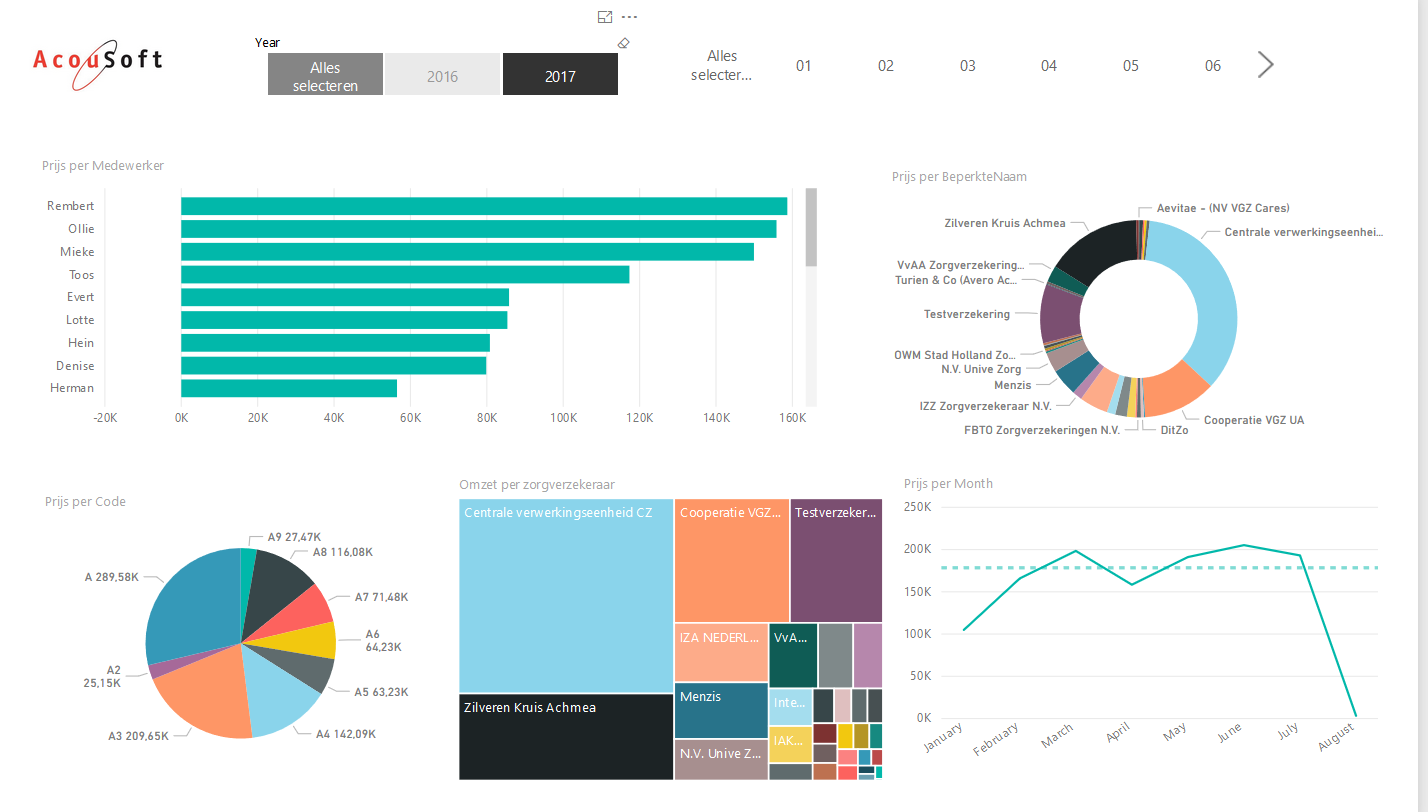Click the June point on the line chart
This screenshot has height=812, width=1428.
point(1244,545)
